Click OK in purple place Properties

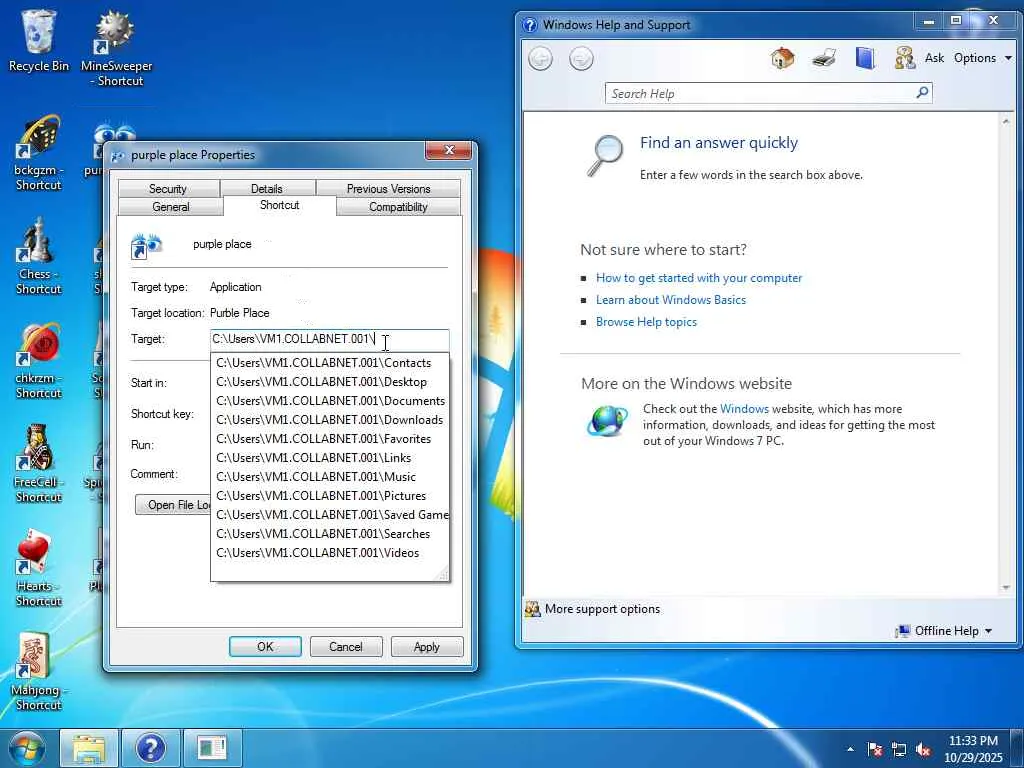[x=265, y=647]
